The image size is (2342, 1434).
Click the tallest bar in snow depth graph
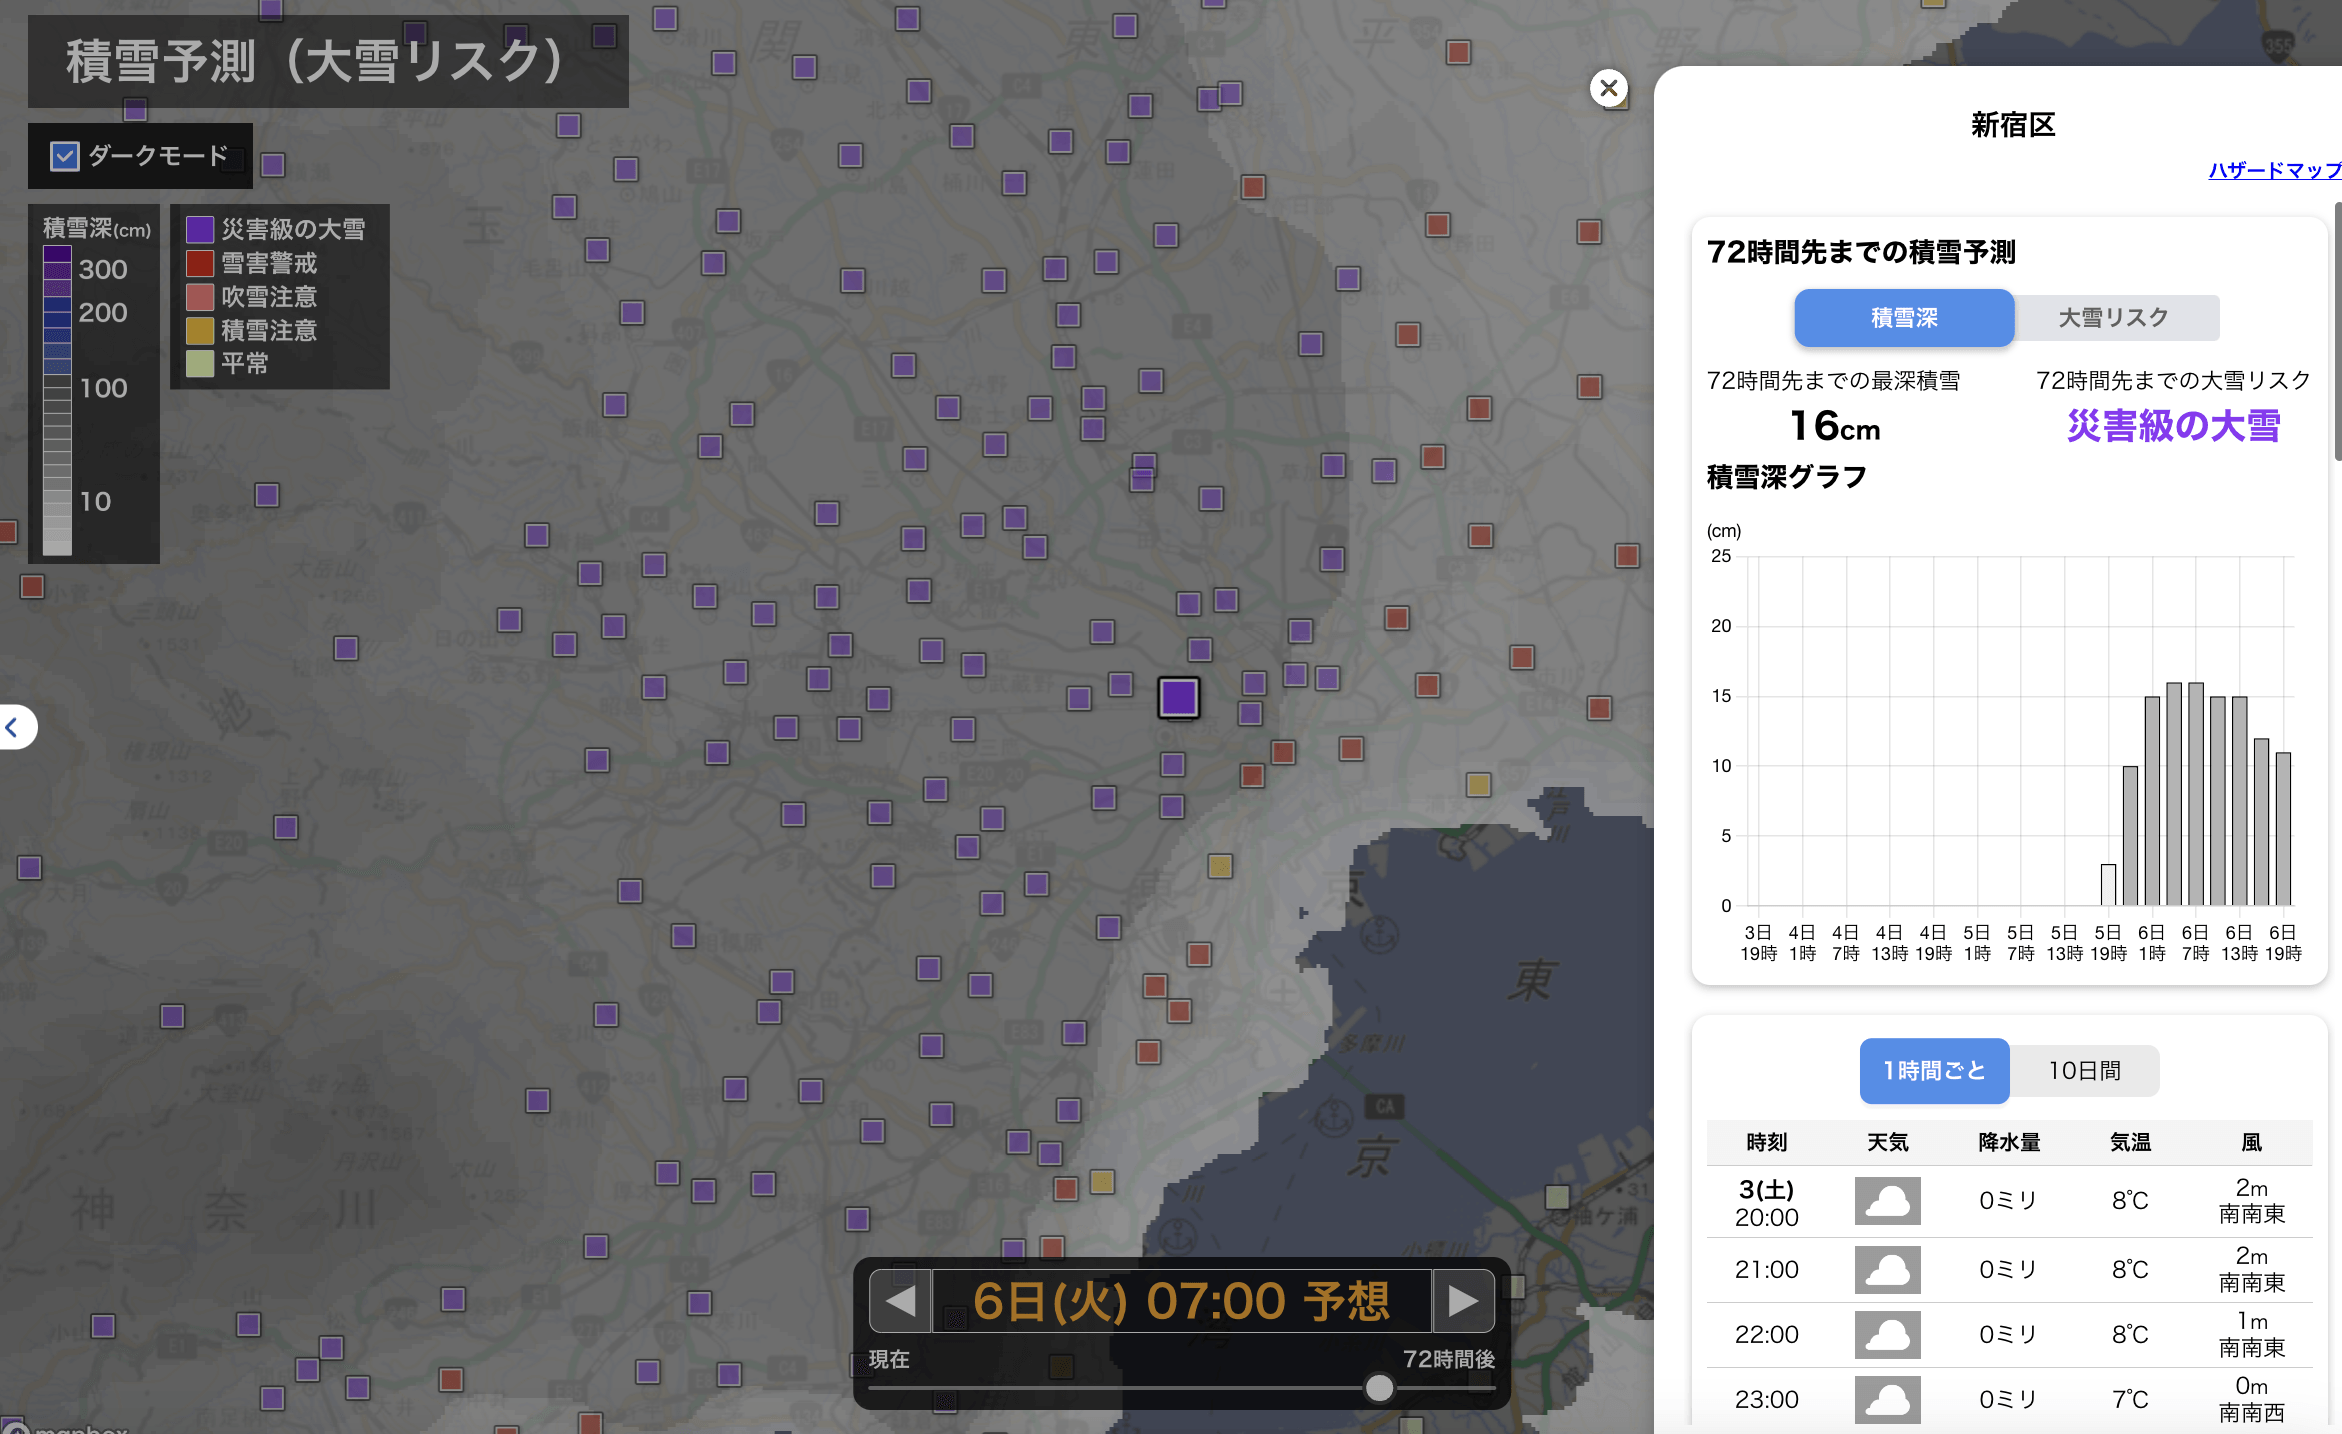pyautogui.click(x=2173, y=793)
